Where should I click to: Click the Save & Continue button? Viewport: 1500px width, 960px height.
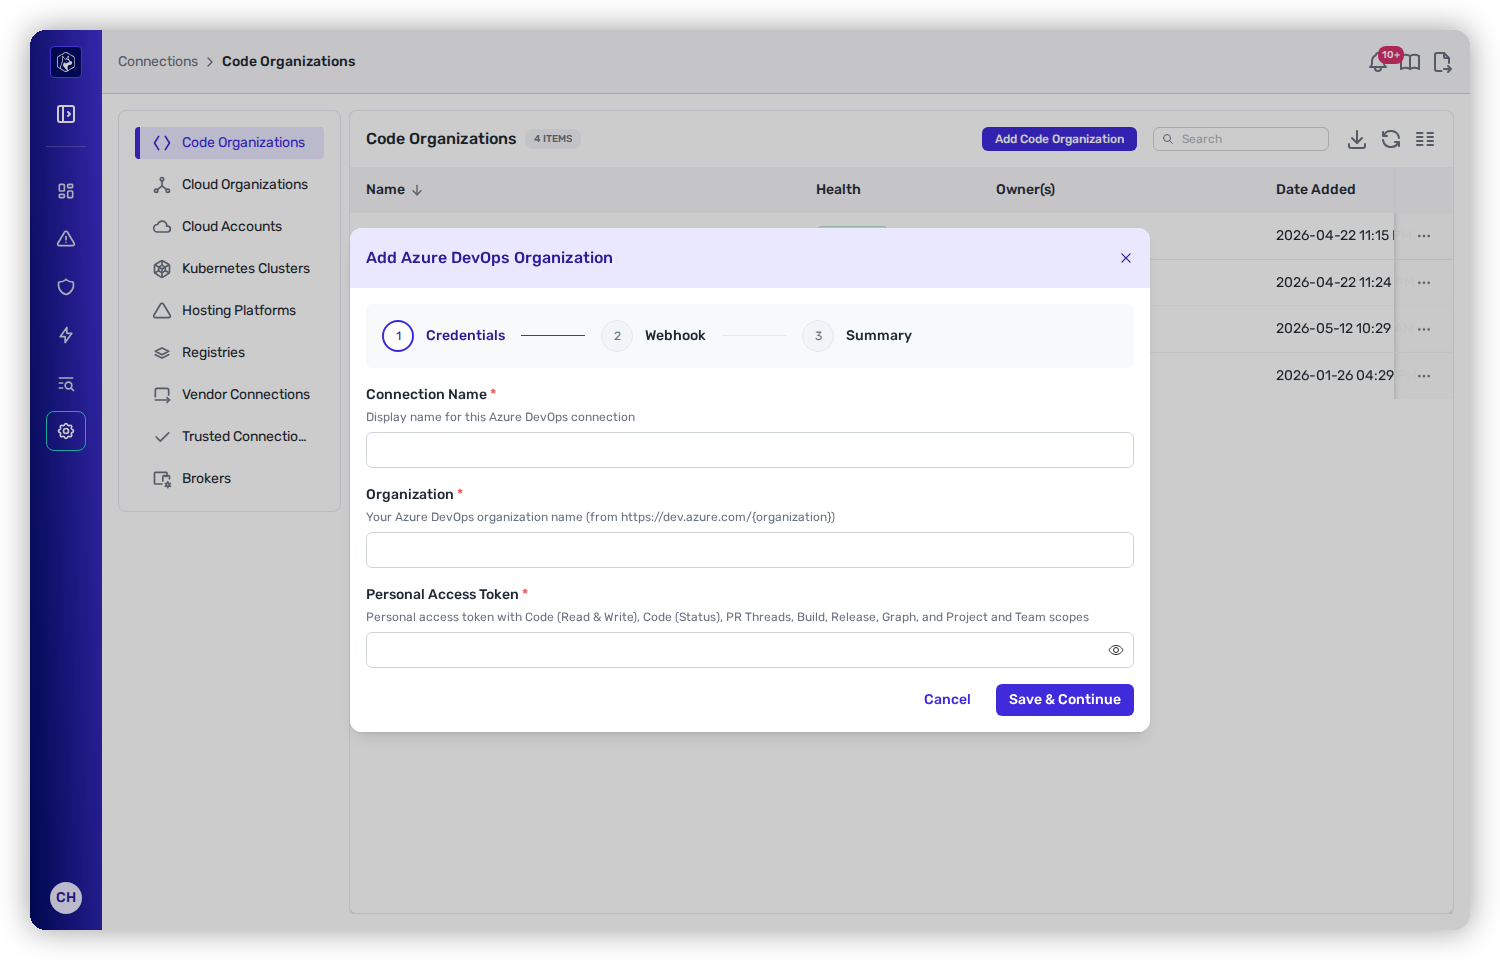pyautogui.click(x=1064, y=700)
